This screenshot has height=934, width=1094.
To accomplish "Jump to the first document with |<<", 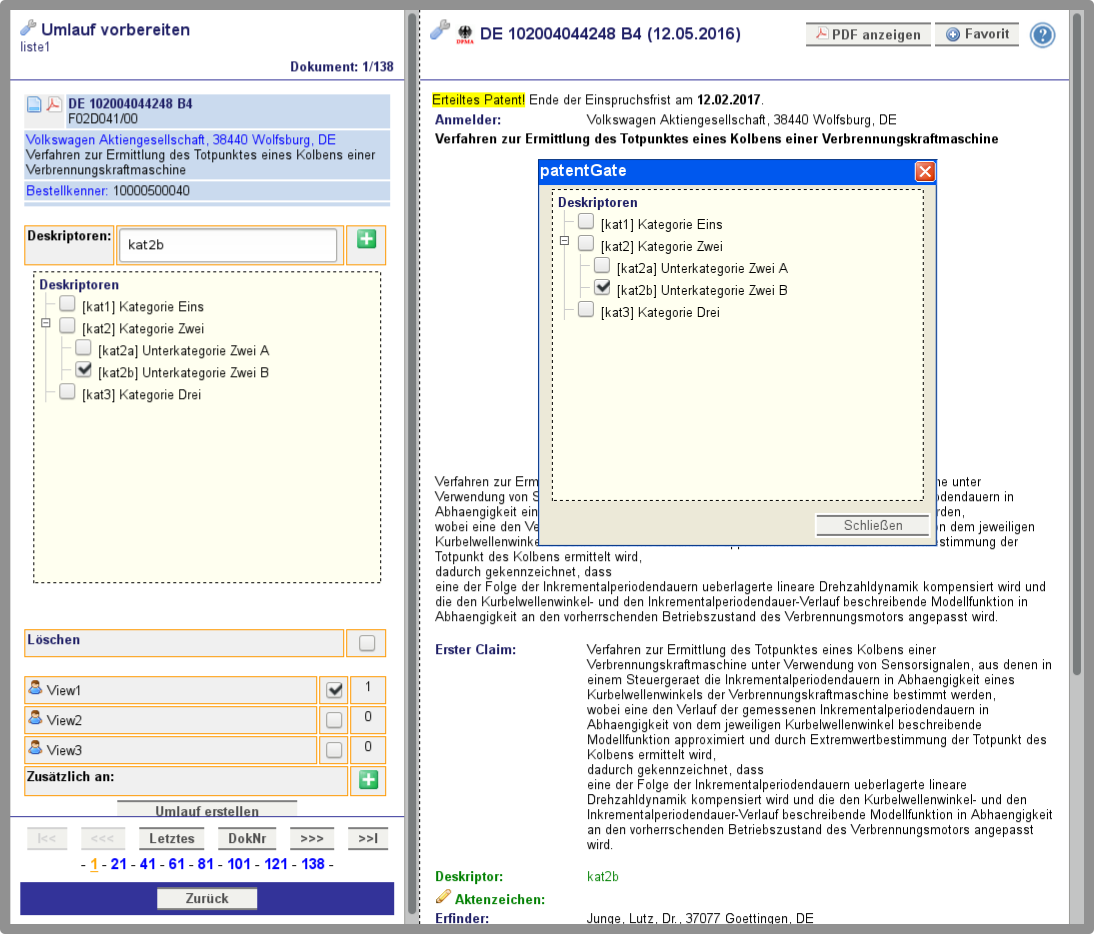I will pos(47,838).
